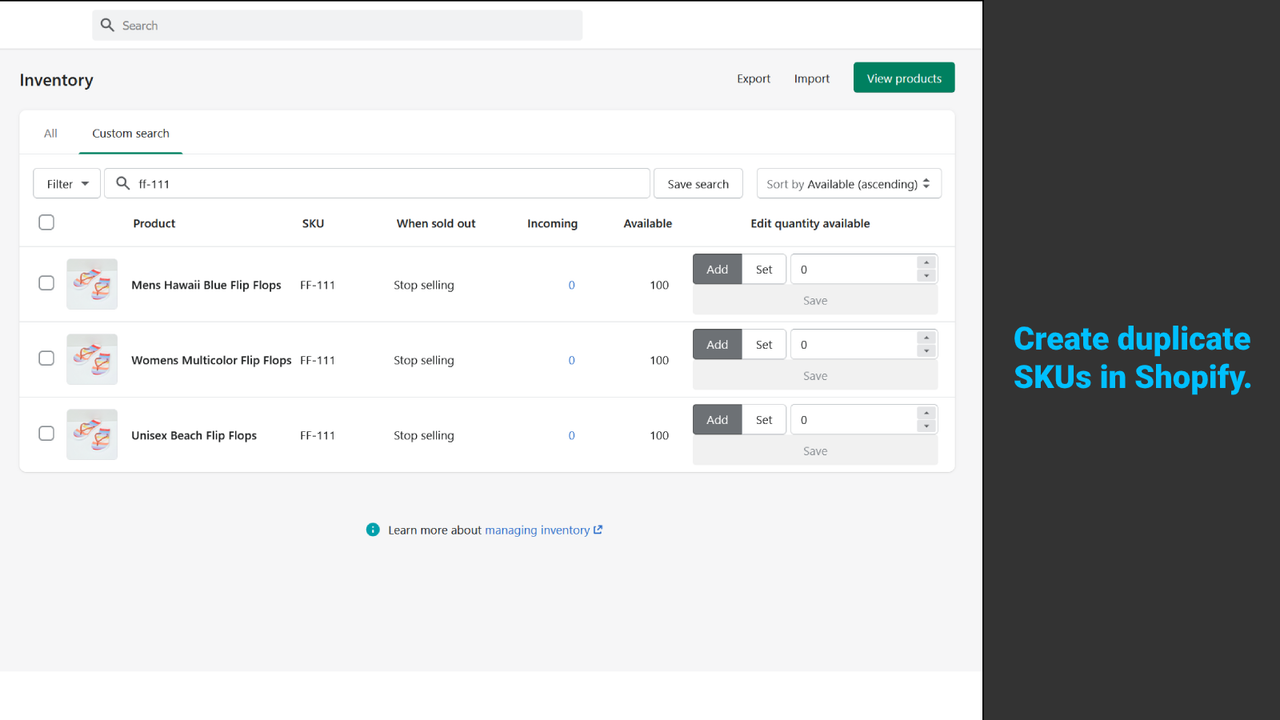Open the Filter dropdown
The image size is (1280, 720).
click(x=66, y=183)
